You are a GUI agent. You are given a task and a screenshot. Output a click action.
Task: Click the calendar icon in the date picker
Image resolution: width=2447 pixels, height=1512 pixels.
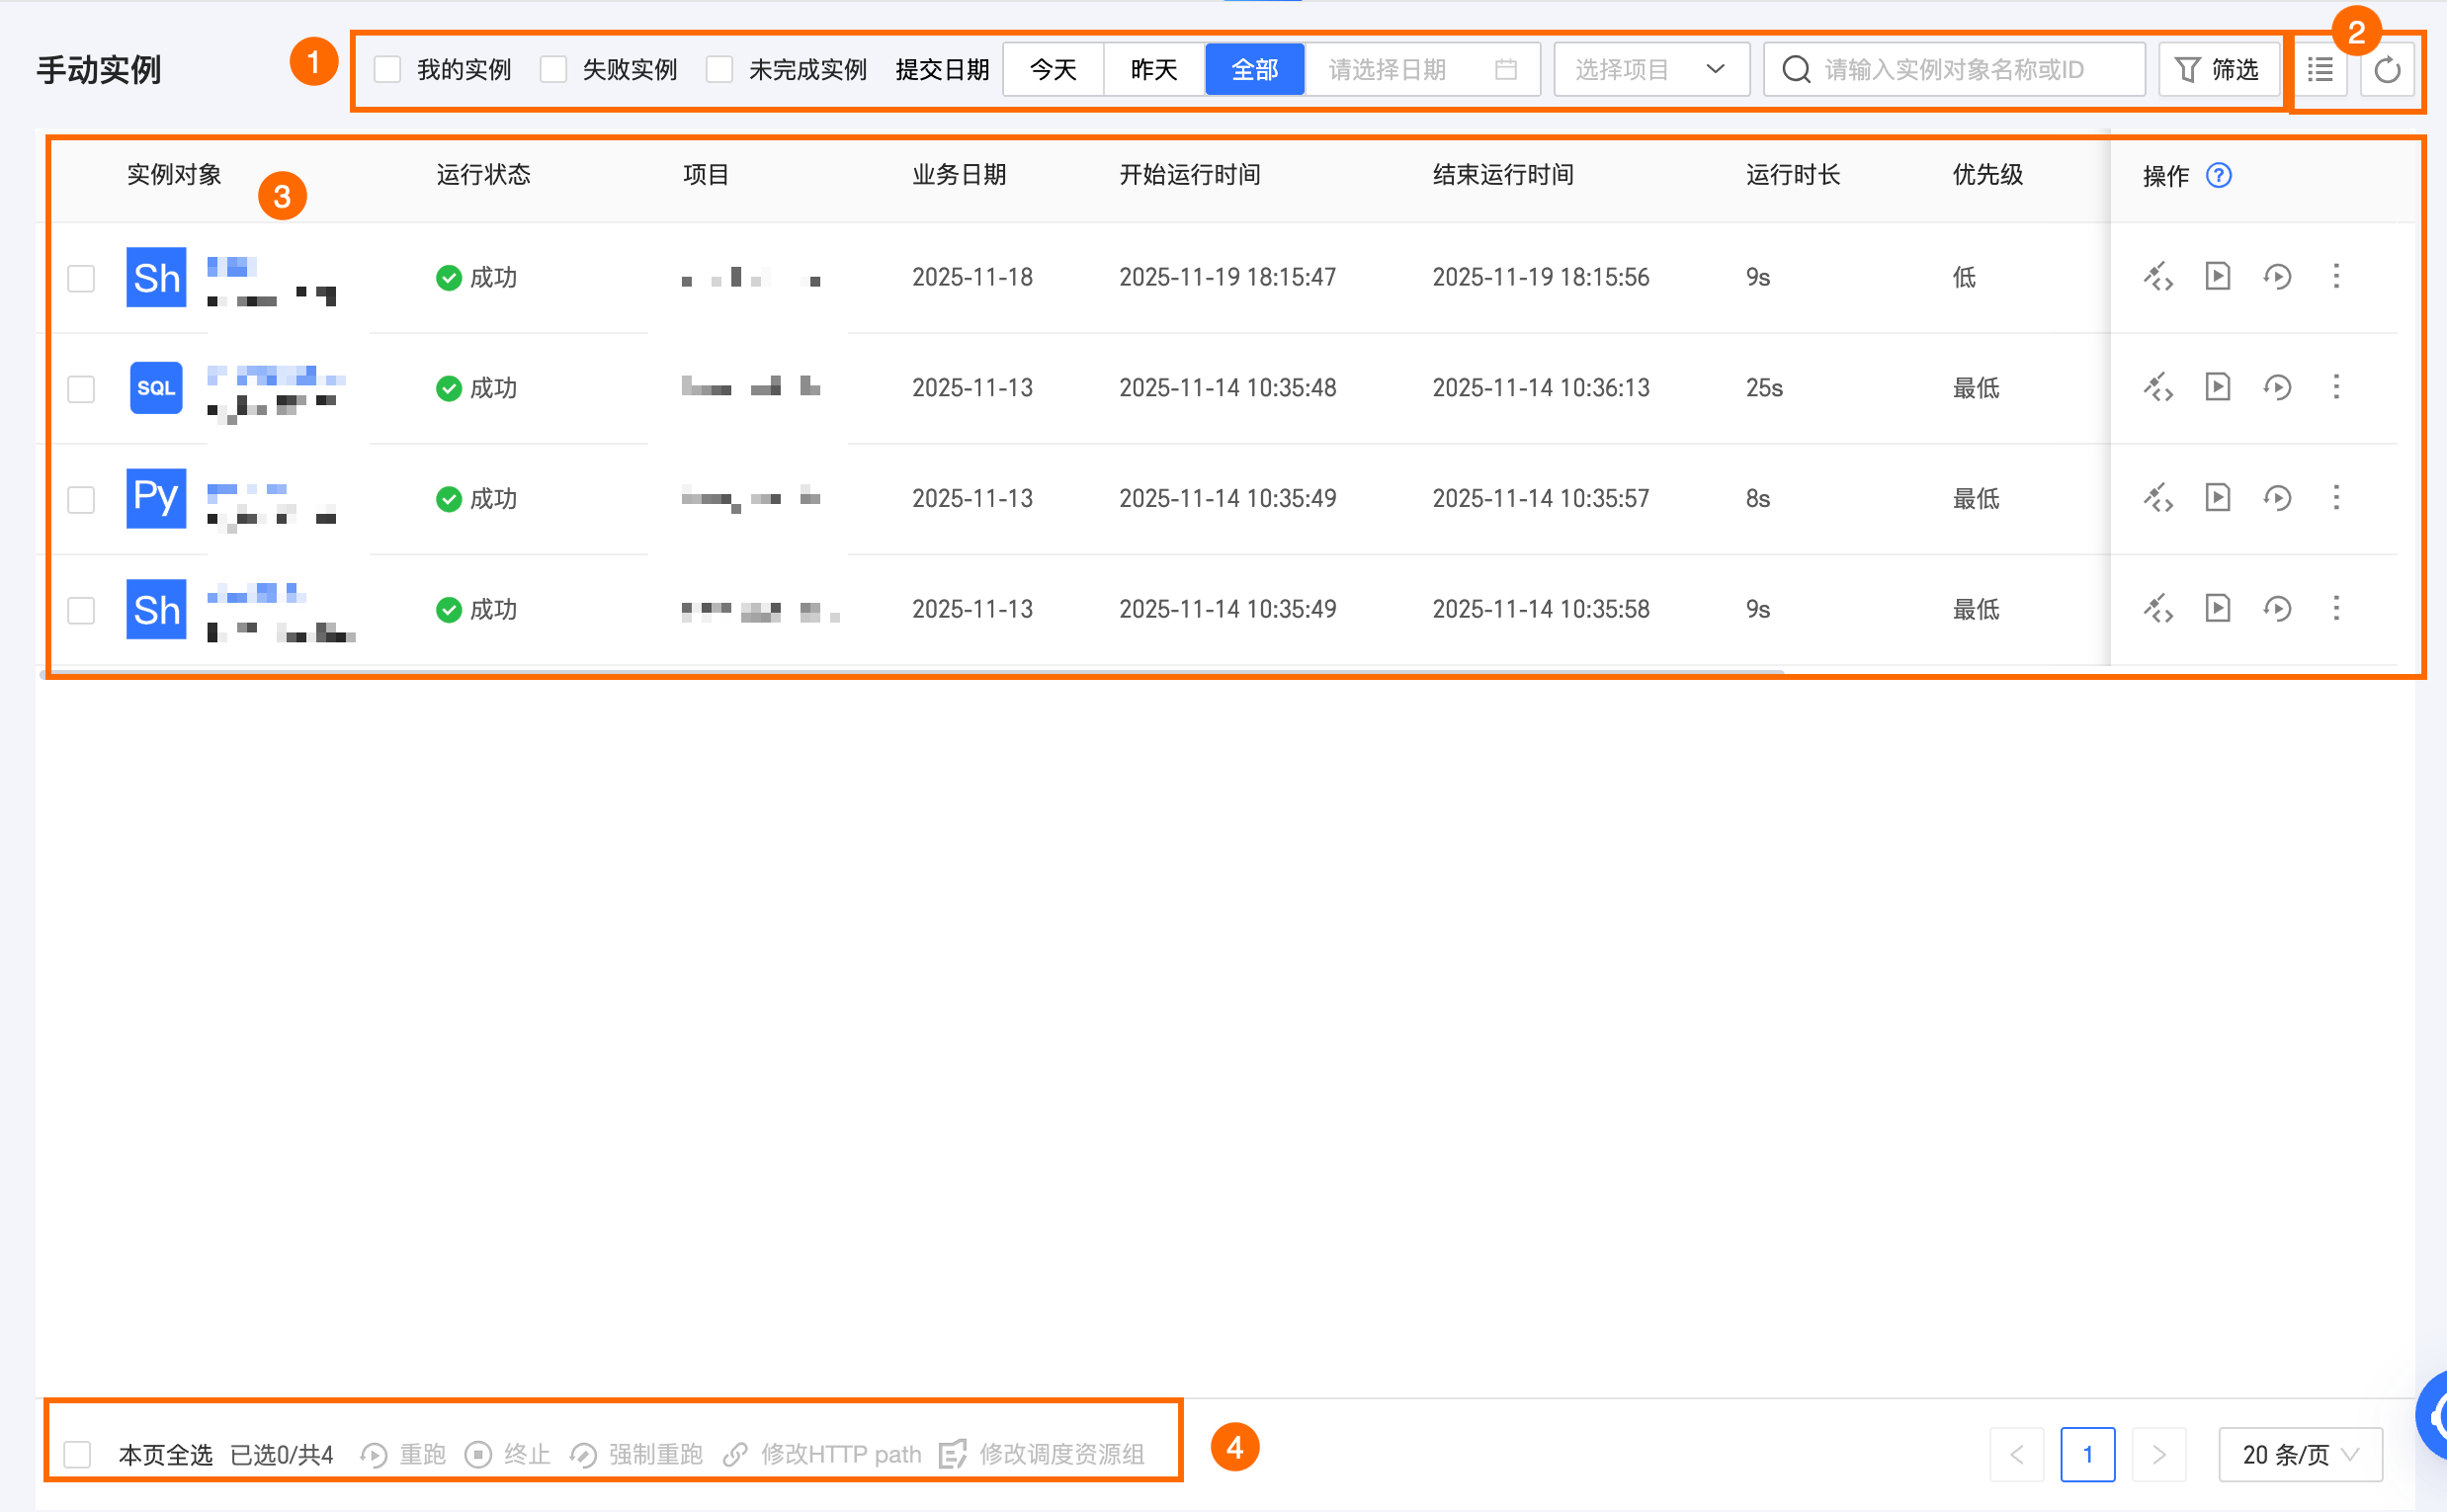pos(1505,70)
